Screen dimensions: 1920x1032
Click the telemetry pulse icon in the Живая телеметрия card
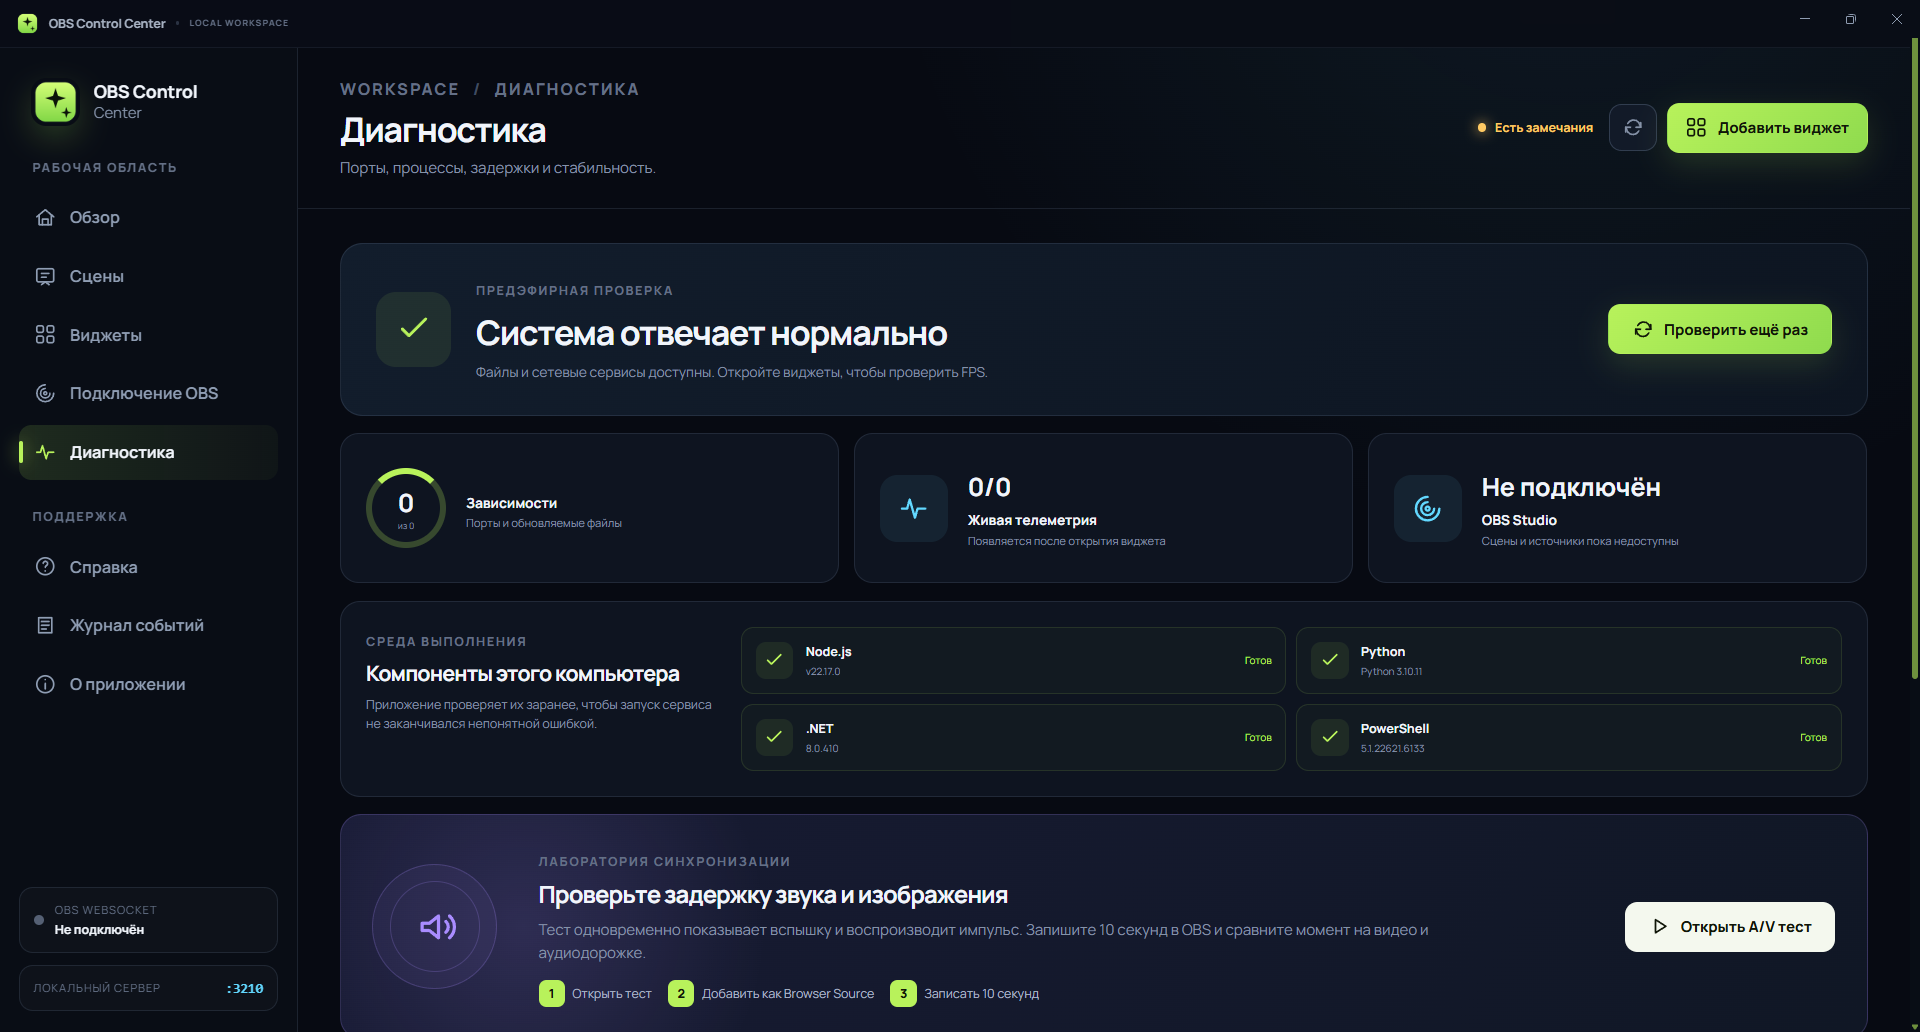[914, 508]
